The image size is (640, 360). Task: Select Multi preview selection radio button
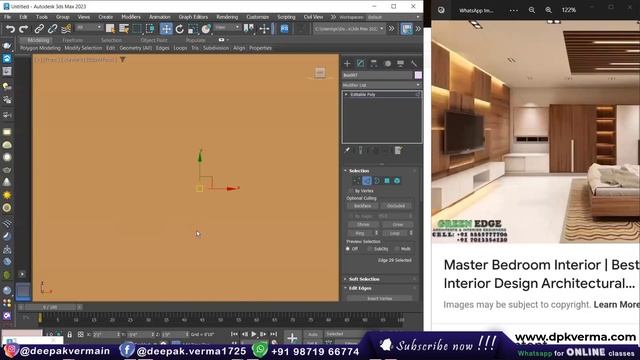[397, 249]
